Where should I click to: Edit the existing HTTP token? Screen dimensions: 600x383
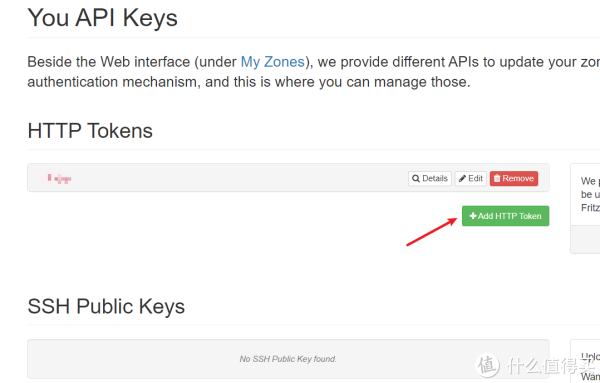coord(471,179)
